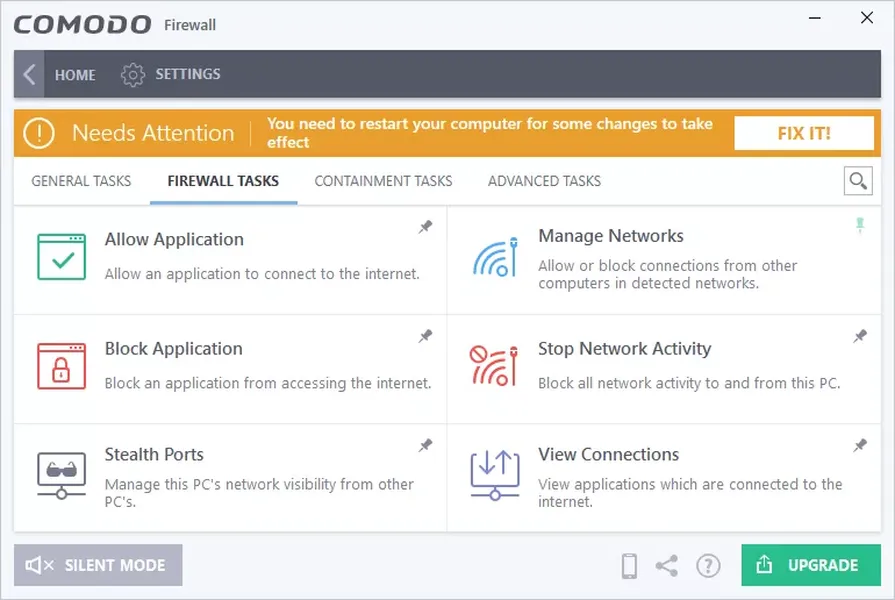Click the green Upgrade button
The width and height of the screenshot is (895, 600).
click(x=810, y=565)
